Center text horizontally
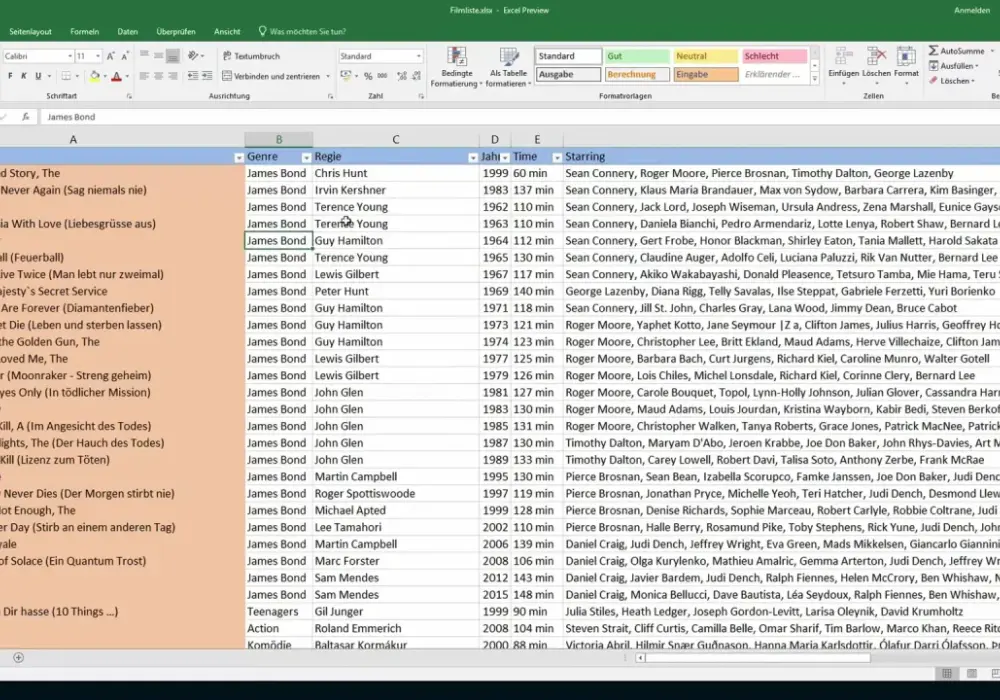This screenshot has width=1000, height=700. point(158,76)
